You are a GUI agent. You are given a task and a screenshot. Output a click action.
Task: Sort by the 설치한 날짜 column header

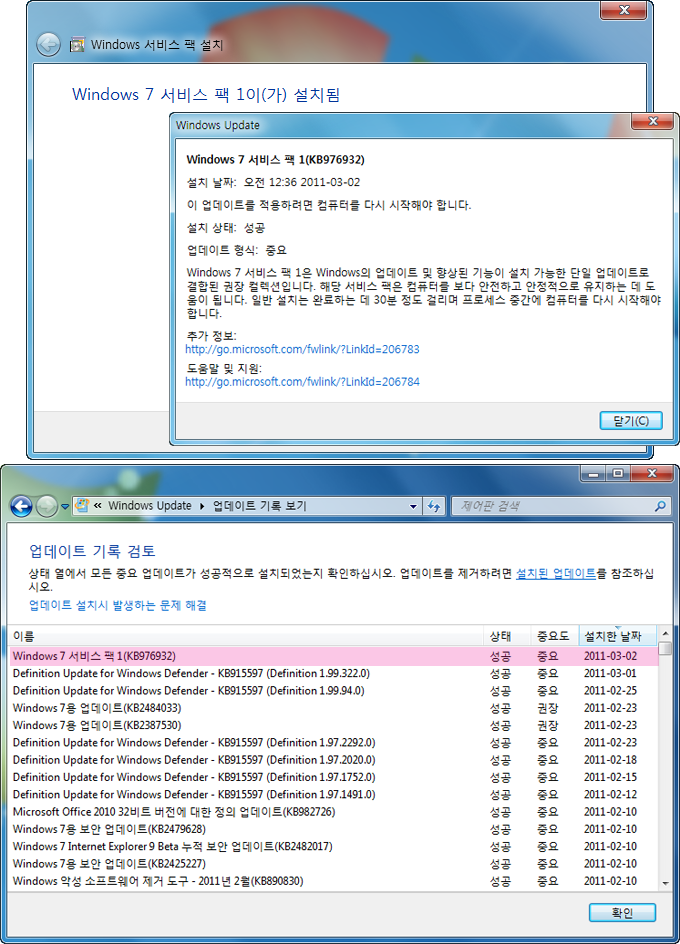tap(617, 636)
